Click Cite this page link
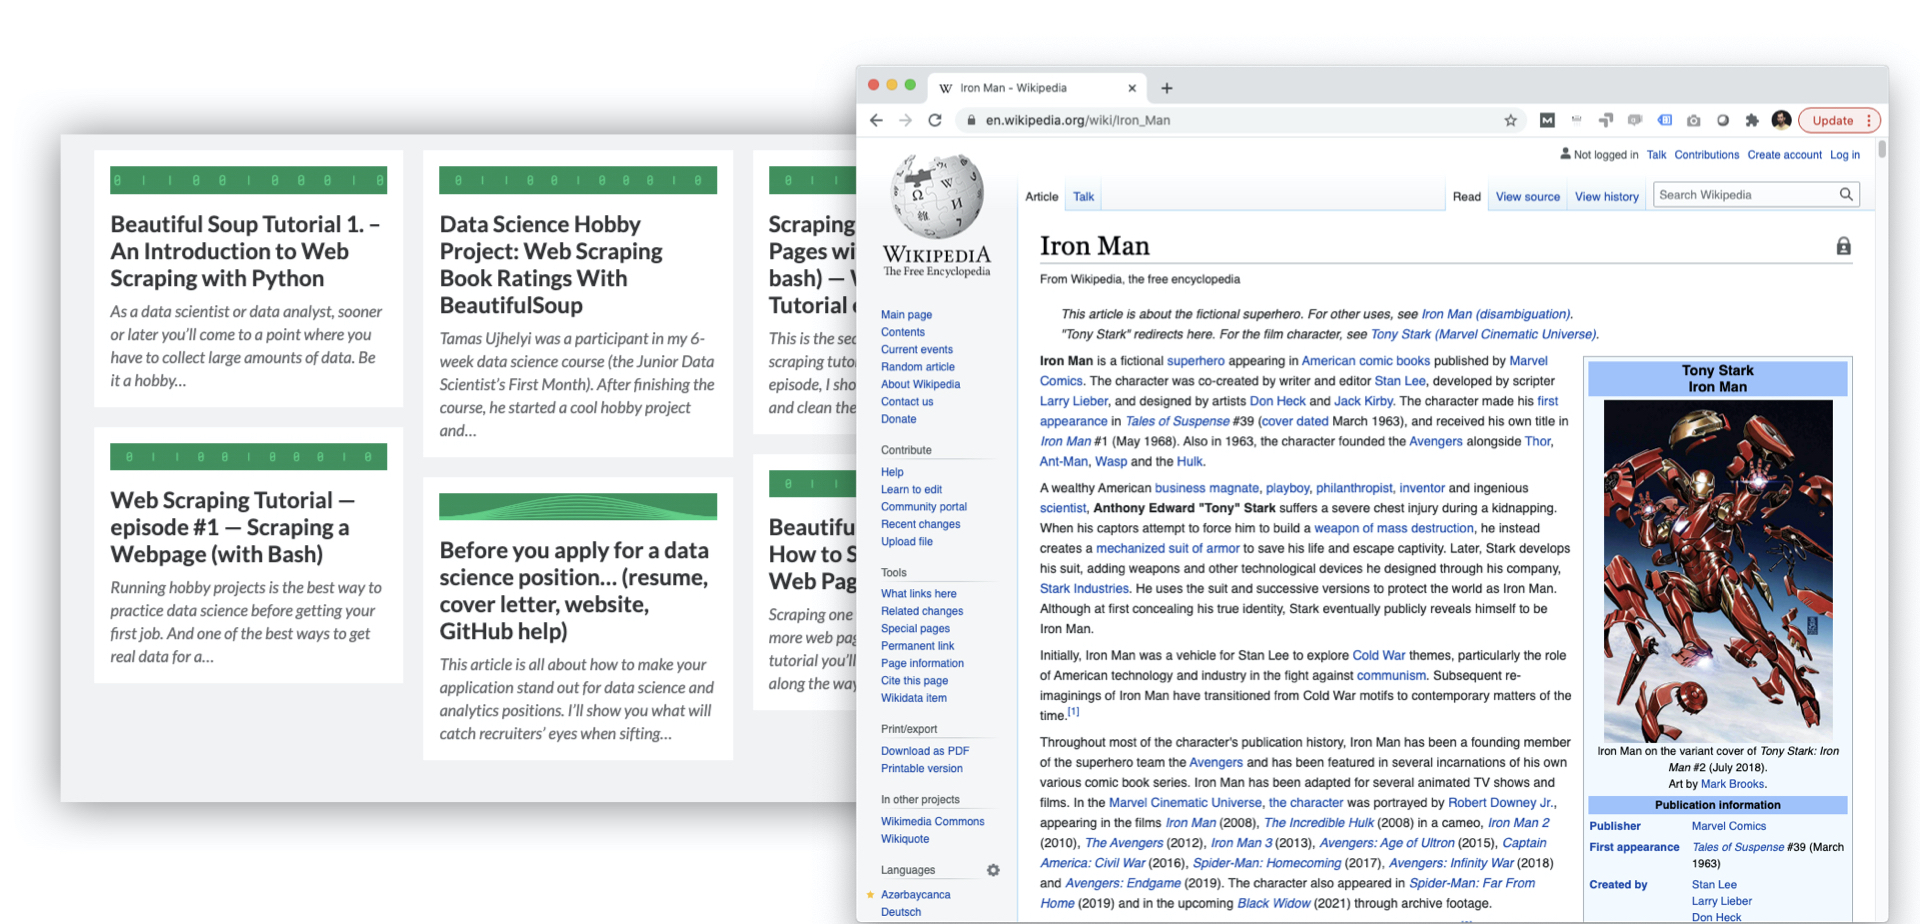 (914, 681)
